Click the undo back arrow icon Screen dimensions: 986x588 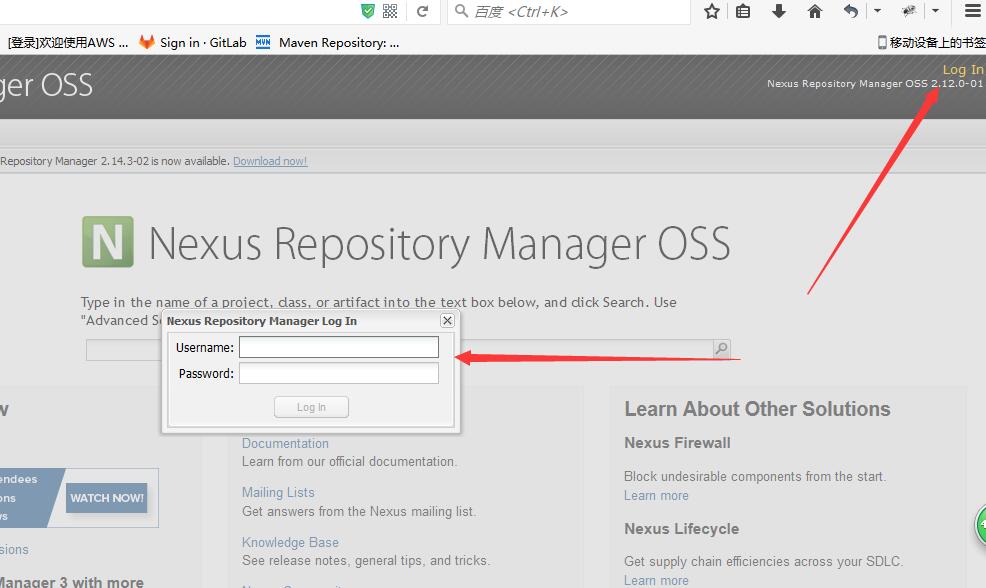[850, 11]
